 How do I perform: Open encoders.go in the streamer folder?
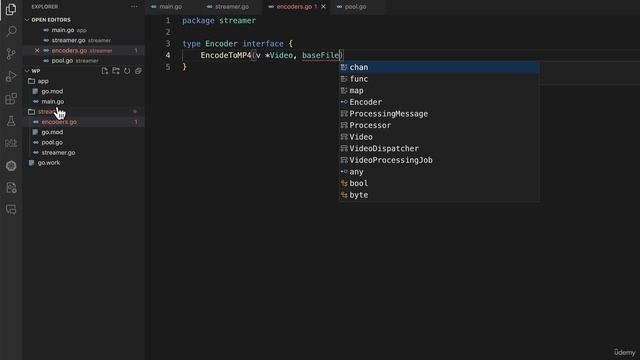click(x=59, y=122)
